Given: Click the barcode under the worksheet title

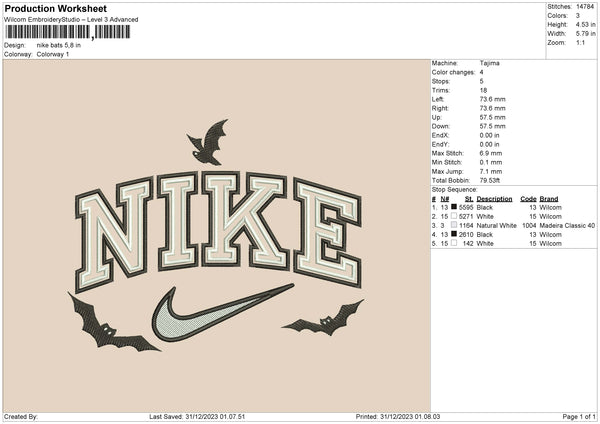Looking at the screenshot, I should point(68,32).
